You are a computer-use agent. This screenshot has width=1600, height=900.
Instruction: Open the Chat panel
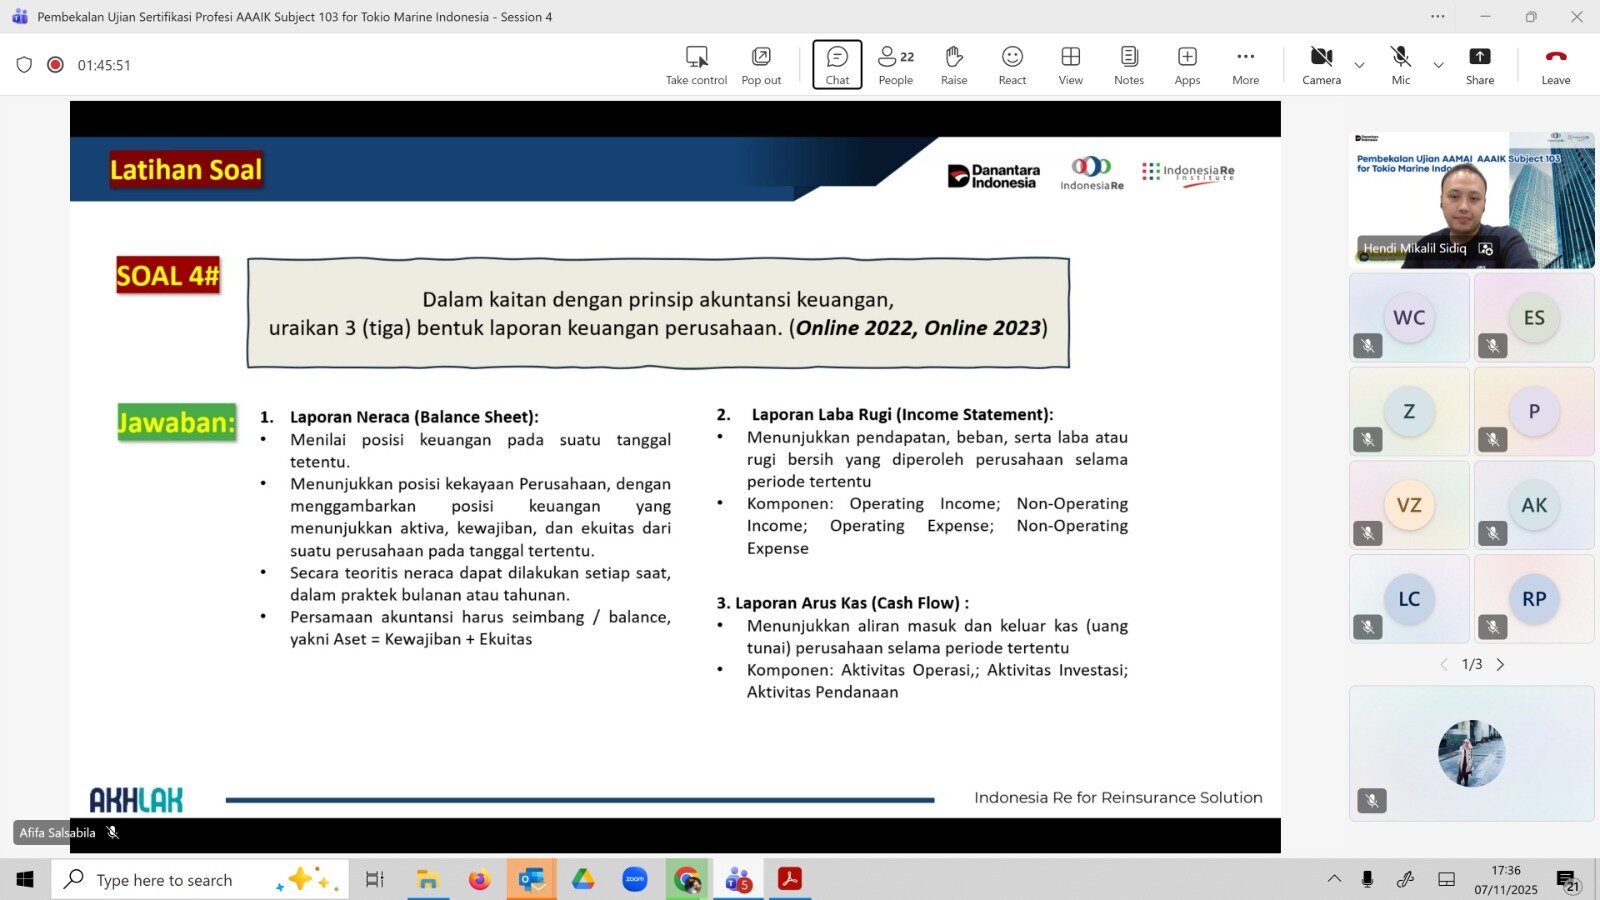[837, 65]
